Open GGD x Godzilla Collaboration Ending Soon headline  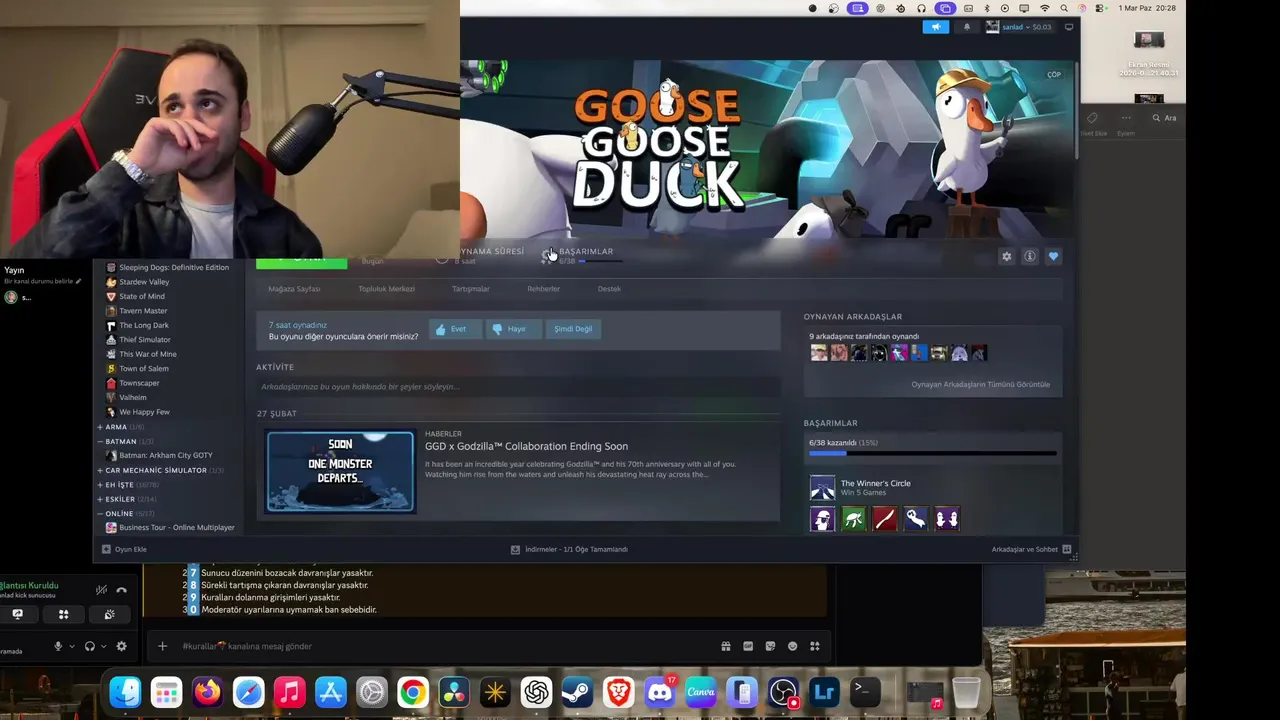tap(526, 446)
